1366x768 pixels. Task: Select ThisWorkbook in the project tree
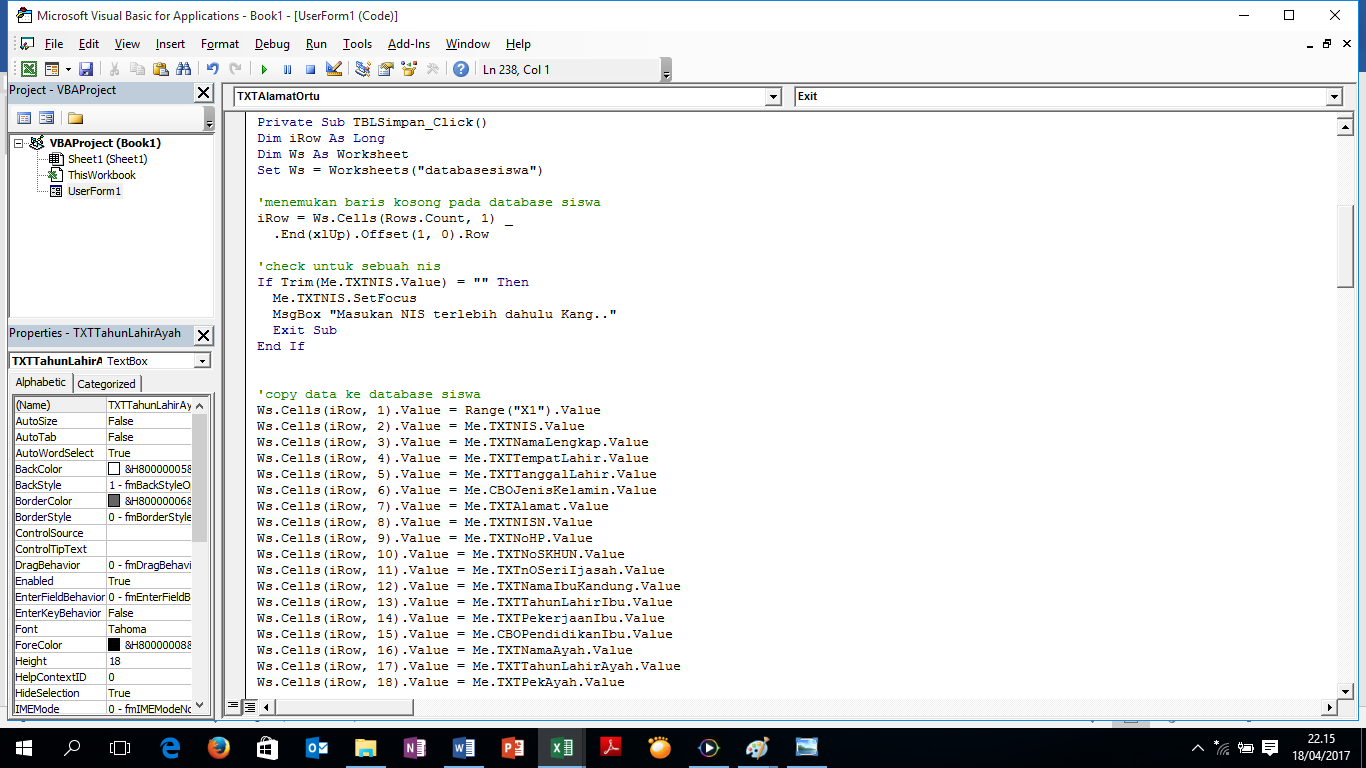[101, 175]
